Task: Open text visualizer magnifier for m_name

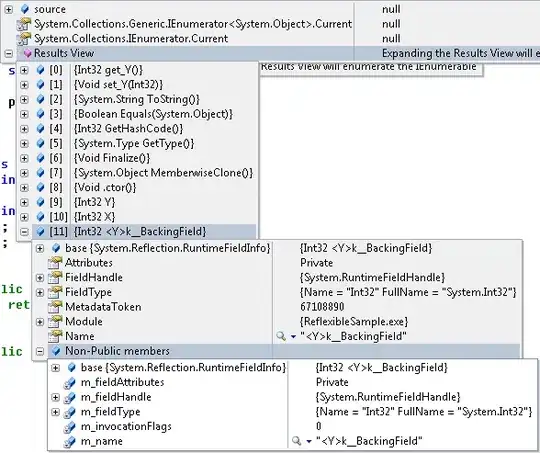Action: [297, 441]
